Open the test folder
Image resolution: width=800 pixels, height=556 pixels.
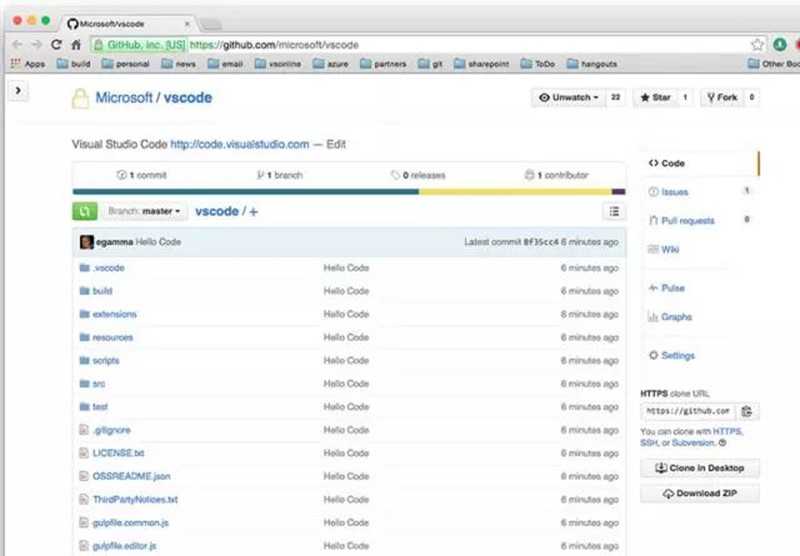[100, 407]
